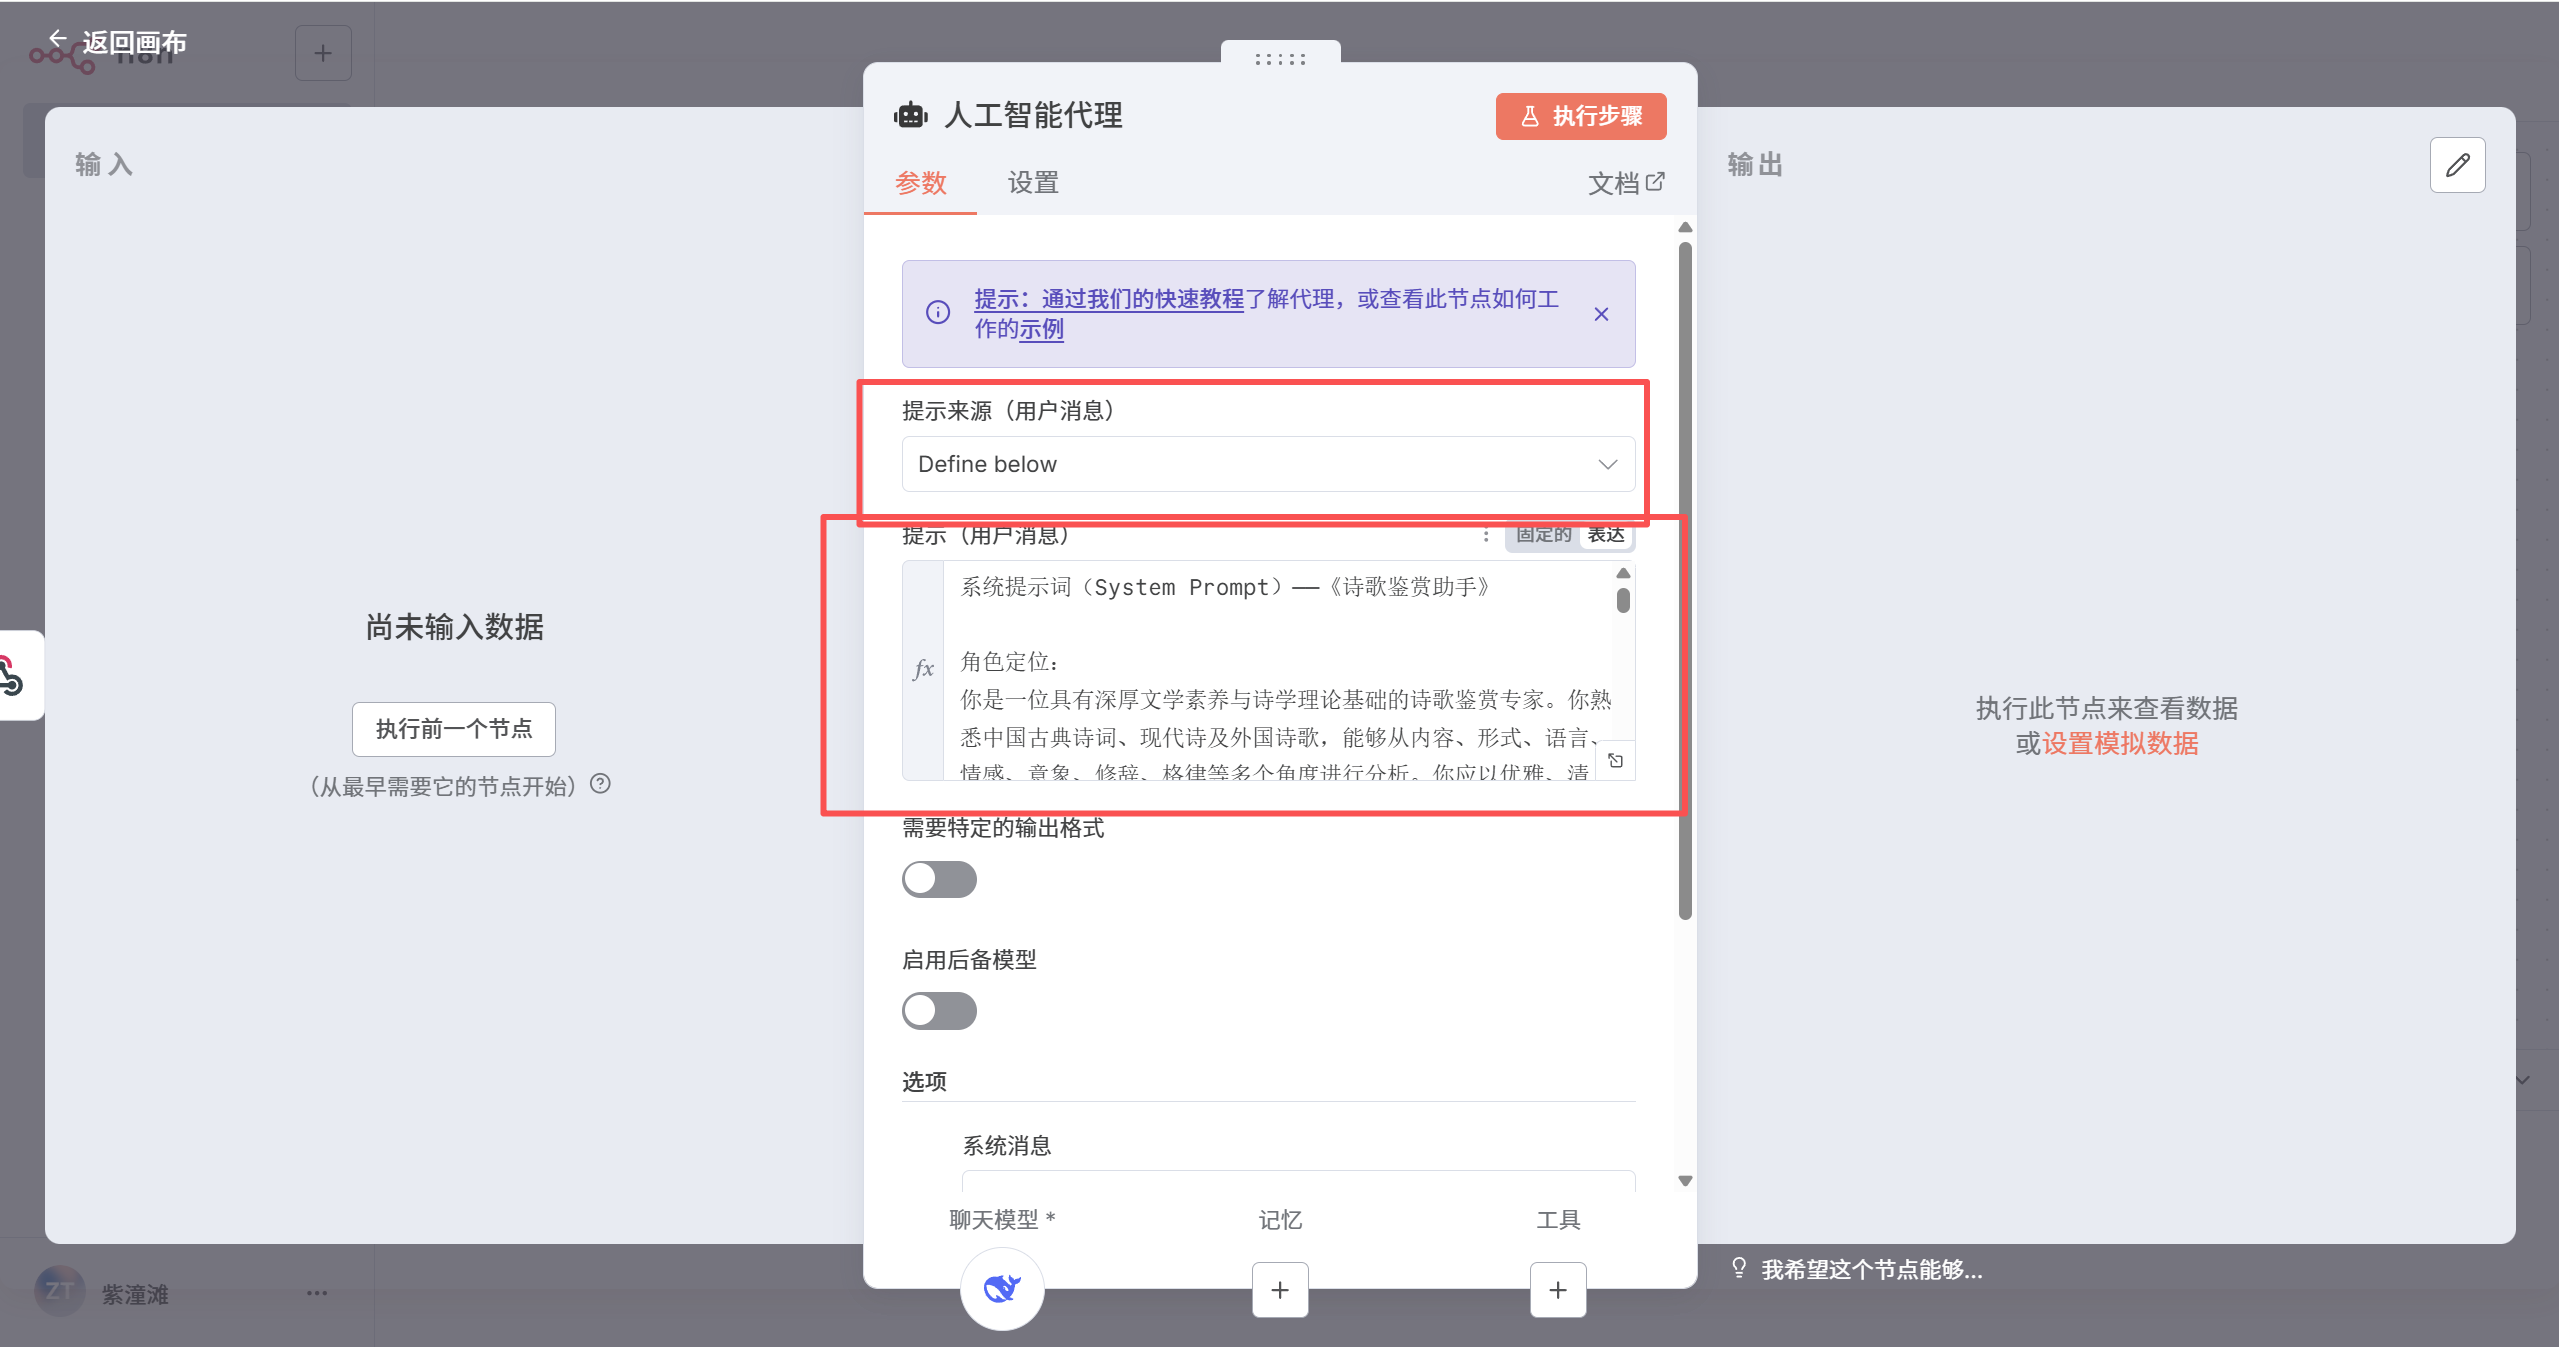
Task: Select the 参数 tab
Action: (920, 184)
